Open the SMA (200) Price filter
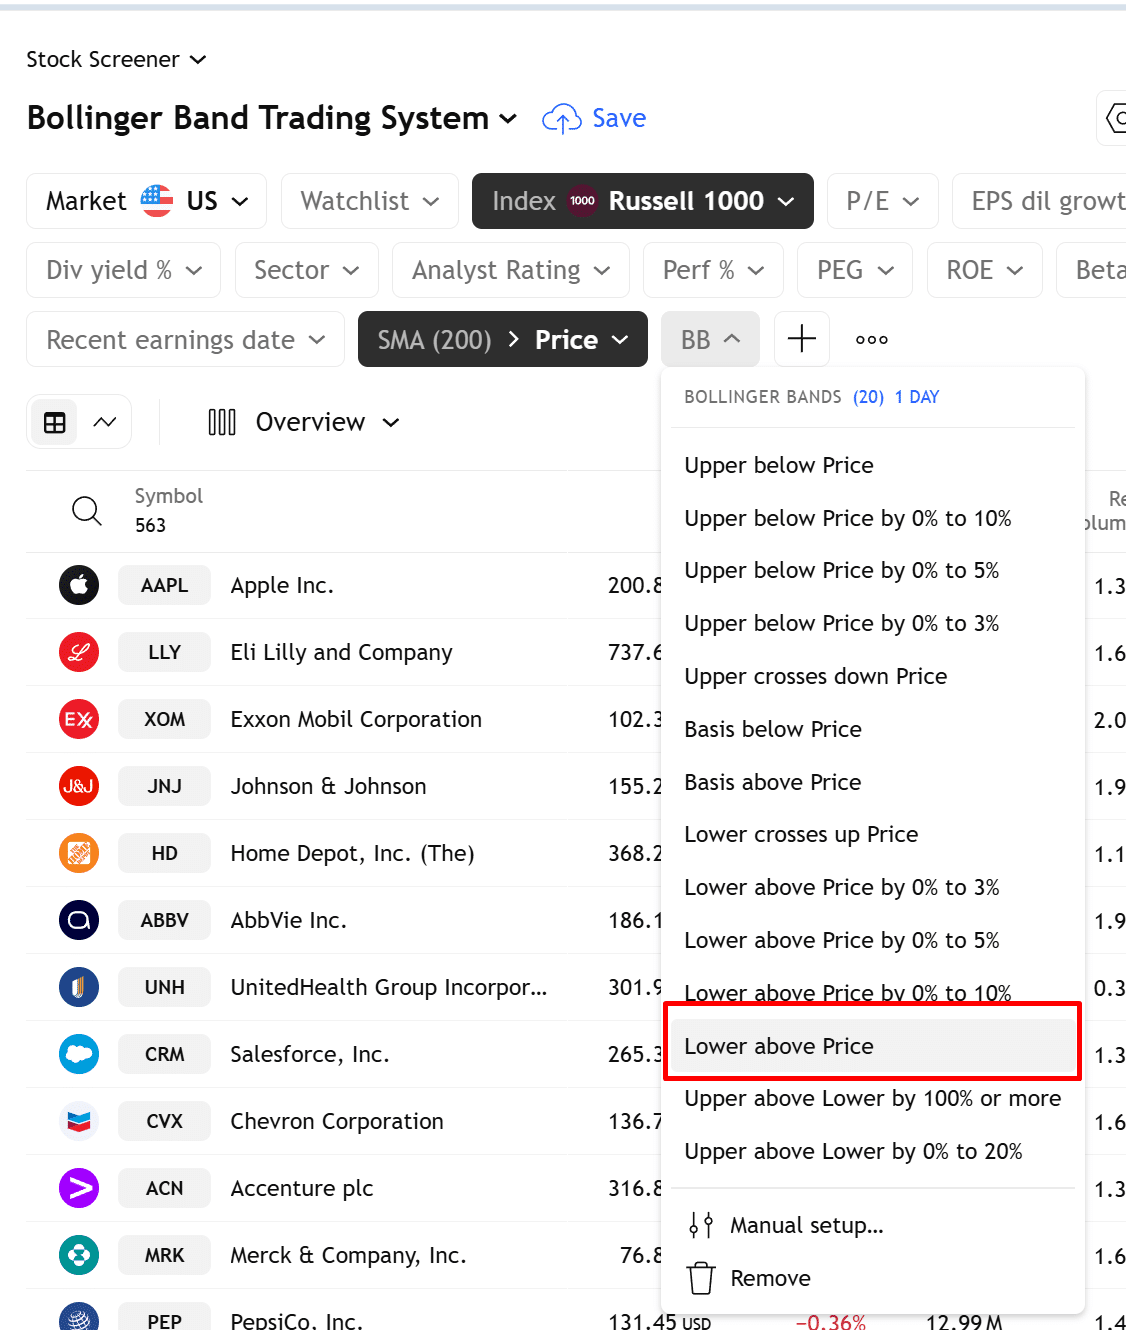Screen dimensions: 1126x1330 (x=503, y=339)
